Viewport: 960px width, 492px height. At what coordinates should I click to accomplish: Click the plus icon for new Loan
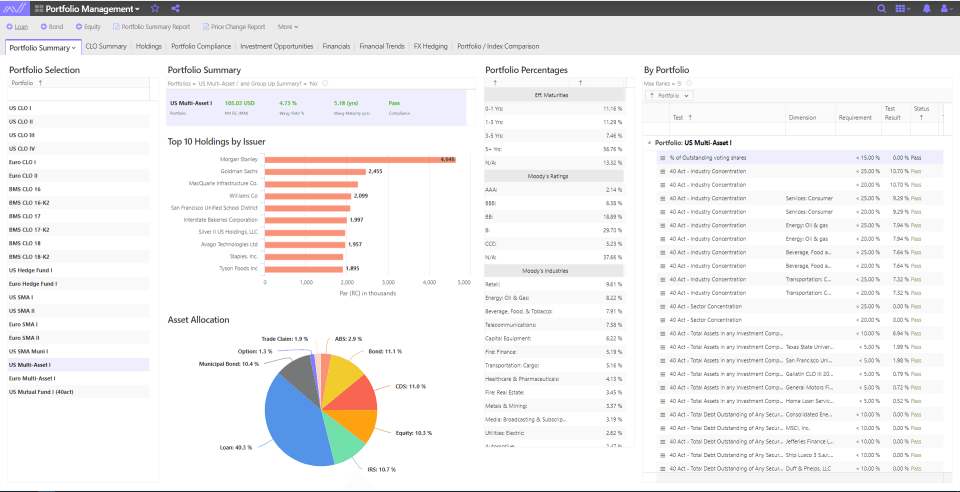point(10,27)
